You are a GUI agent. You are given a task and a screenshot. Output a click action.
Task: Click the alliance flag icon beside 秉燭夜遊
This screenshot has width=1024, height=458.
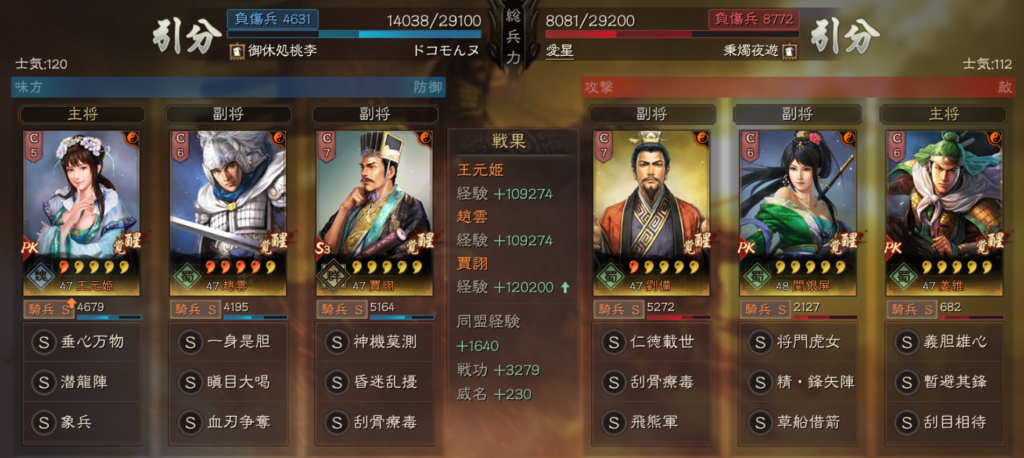788,50
